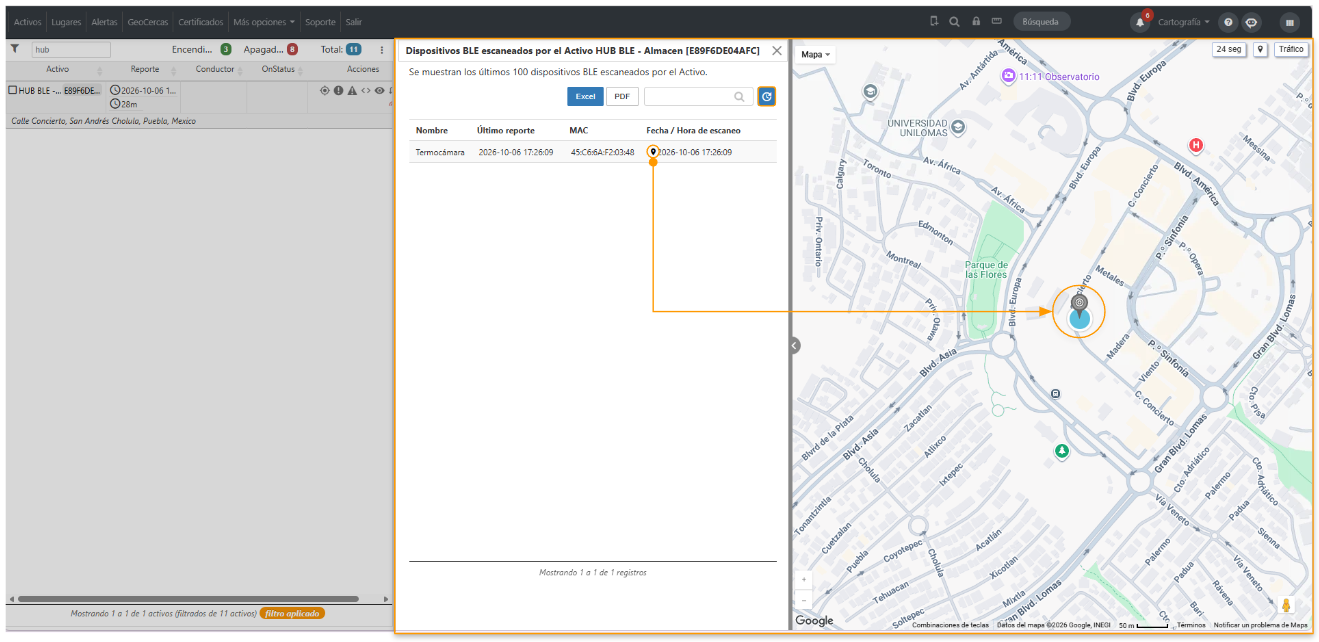Click the hospital H marker on map
Screen dimensions: 1319x642
1195,146
